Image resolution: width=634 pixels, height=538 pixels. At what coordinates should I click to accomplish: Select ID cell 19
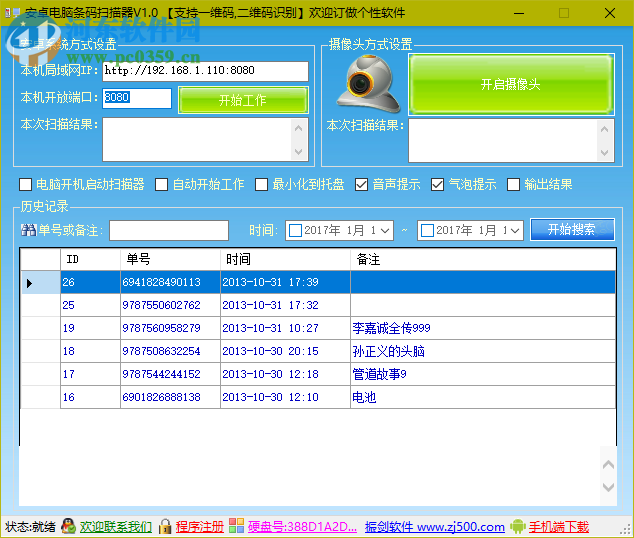point(91,328)
